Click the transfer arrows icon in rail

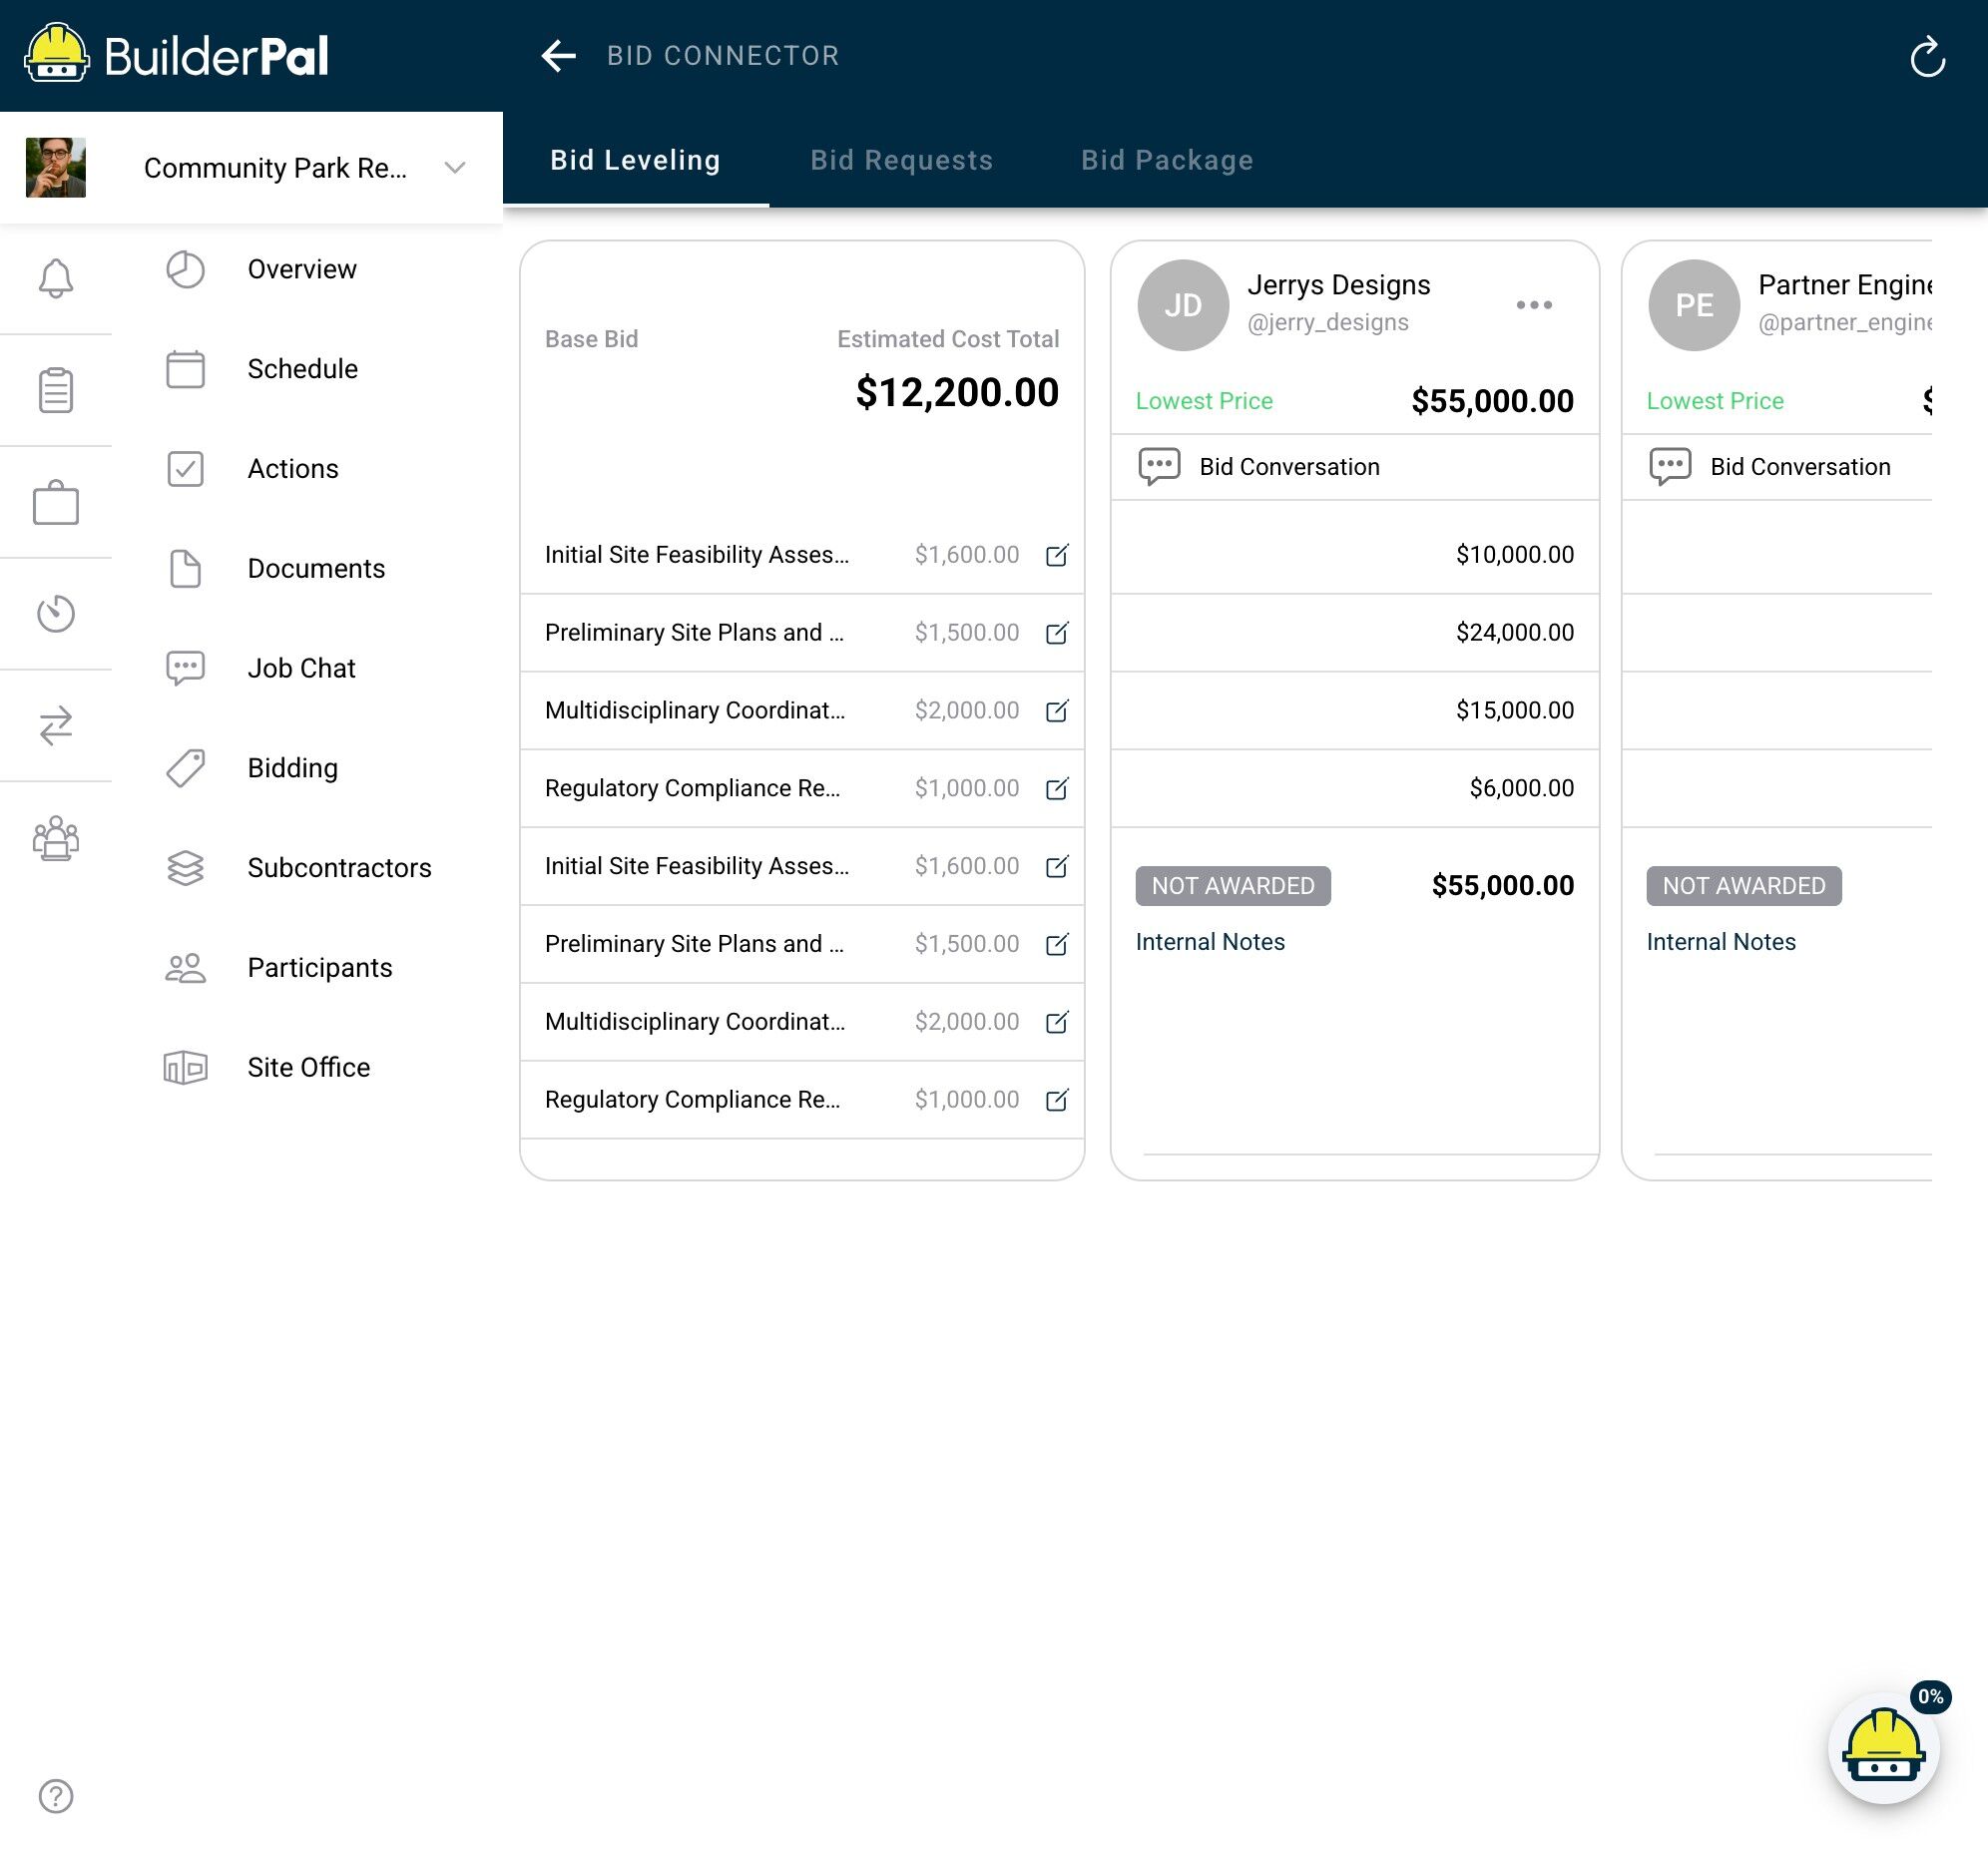56,726
